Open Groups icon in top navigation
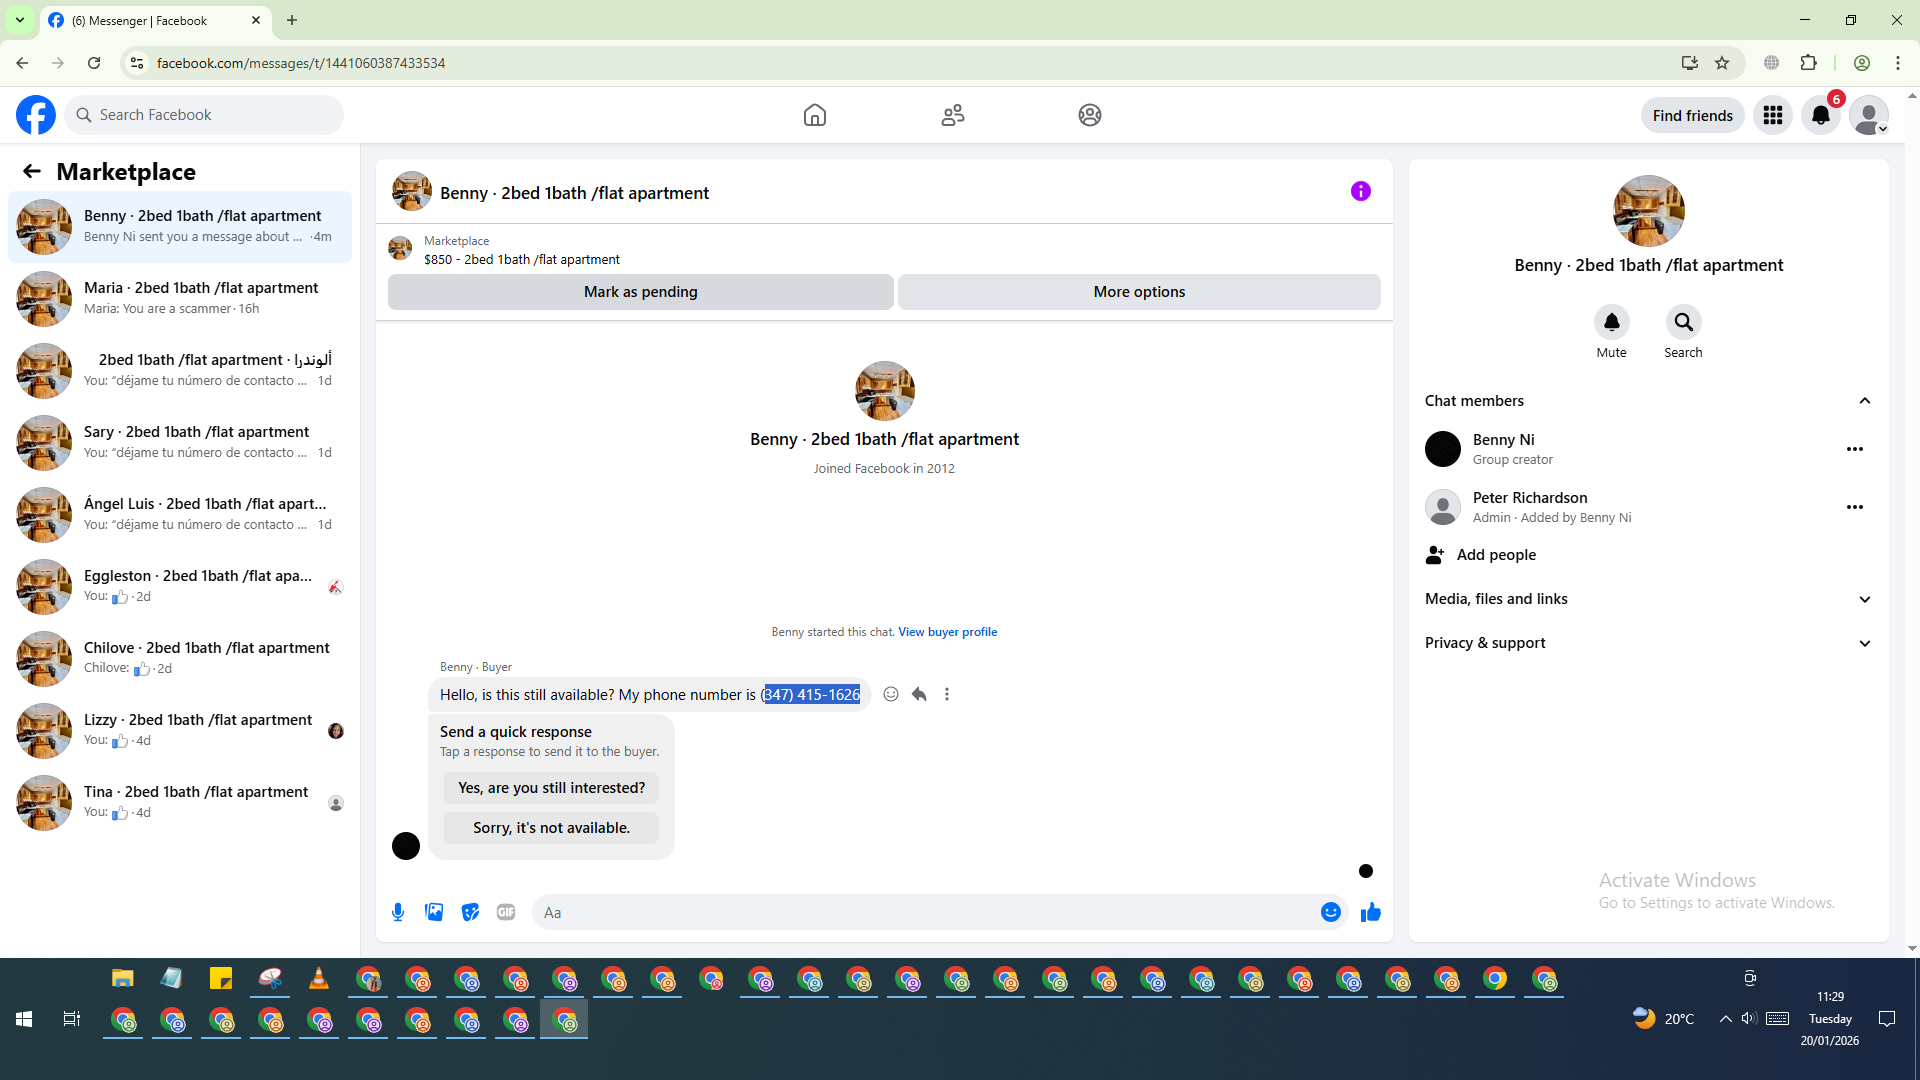 pyautogui.click(x=1090, y=115)
